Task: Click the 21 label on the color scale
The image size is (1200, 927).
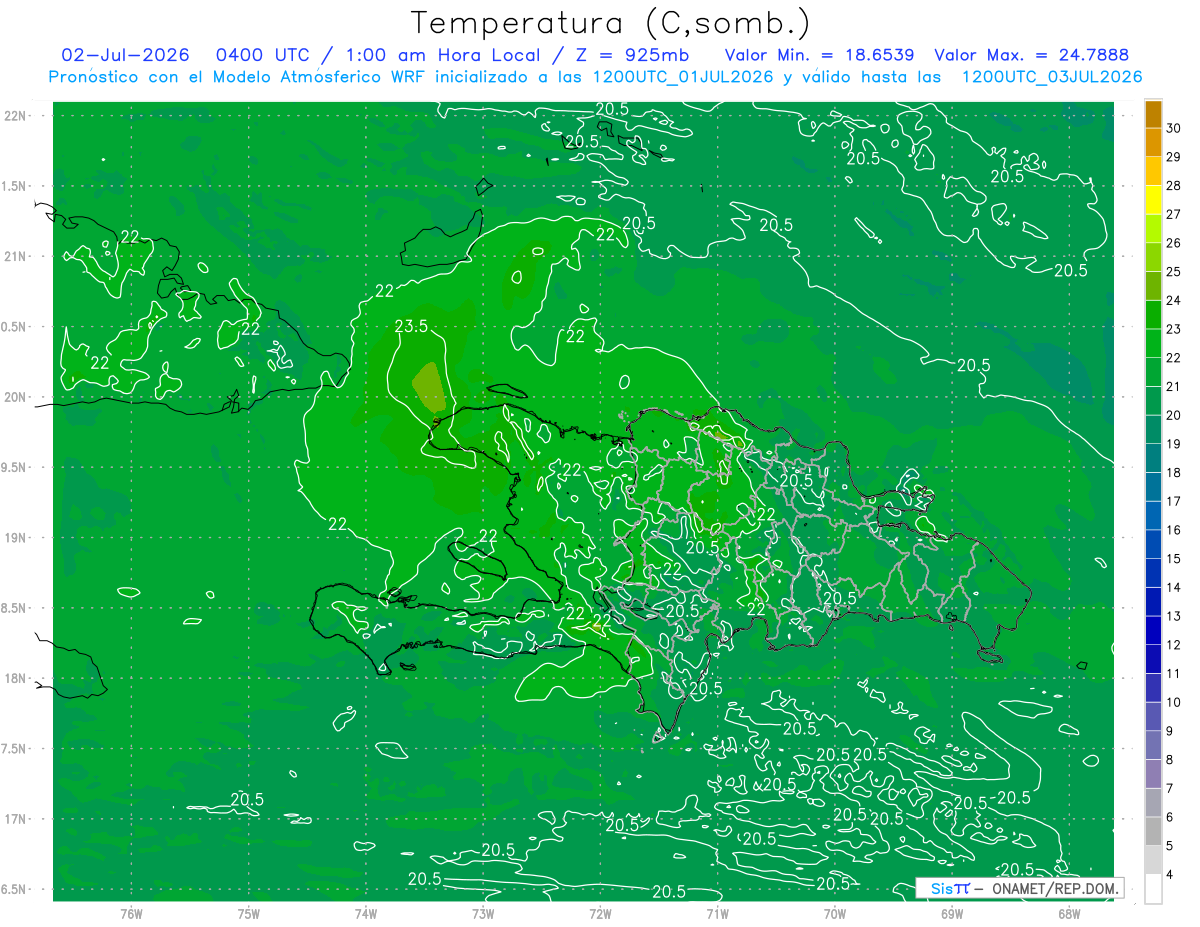Action: [x=1174, y=386]
